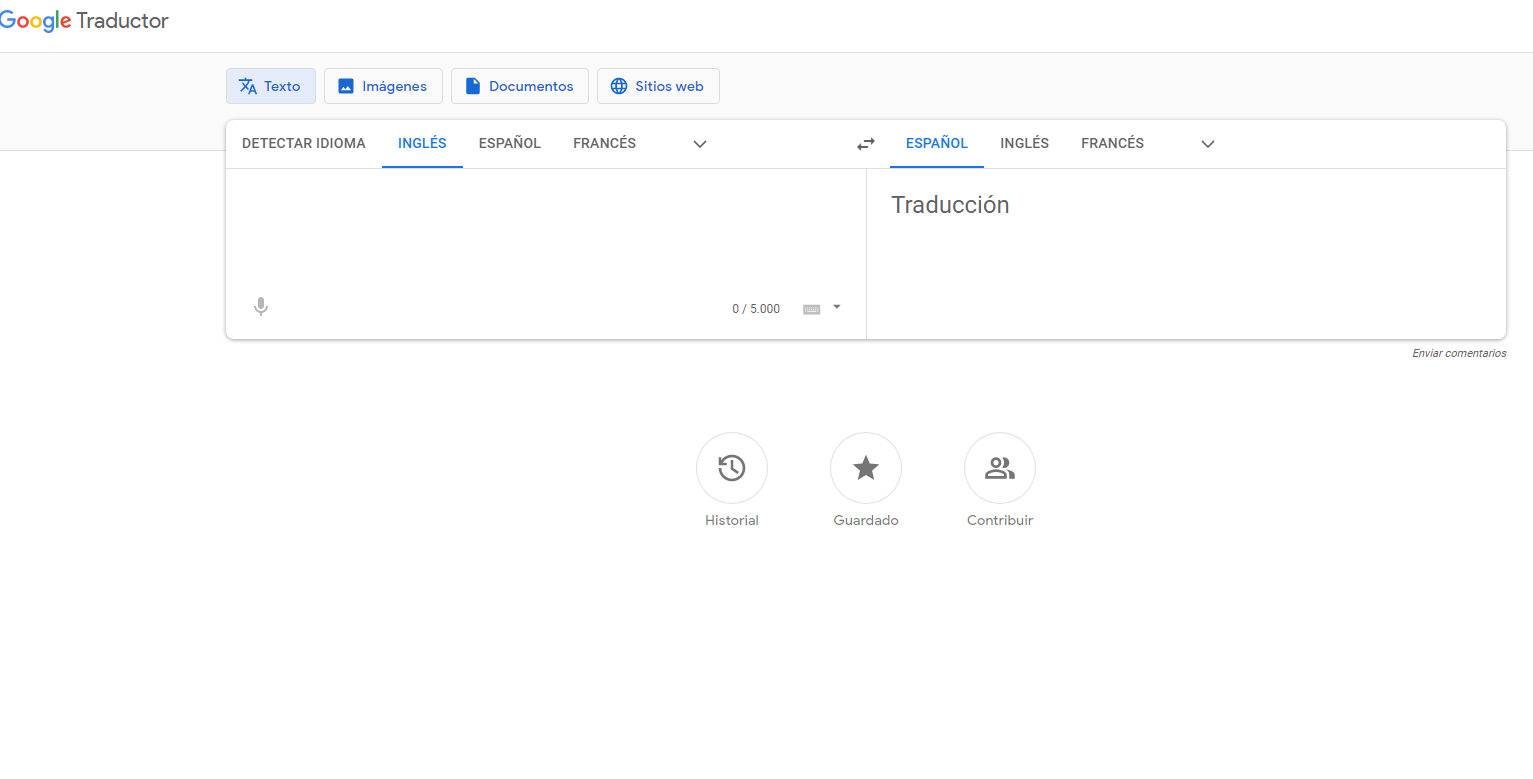Choose Inglés as the source language
Viewport: 1533px width, 779px height.
(422, 143)
